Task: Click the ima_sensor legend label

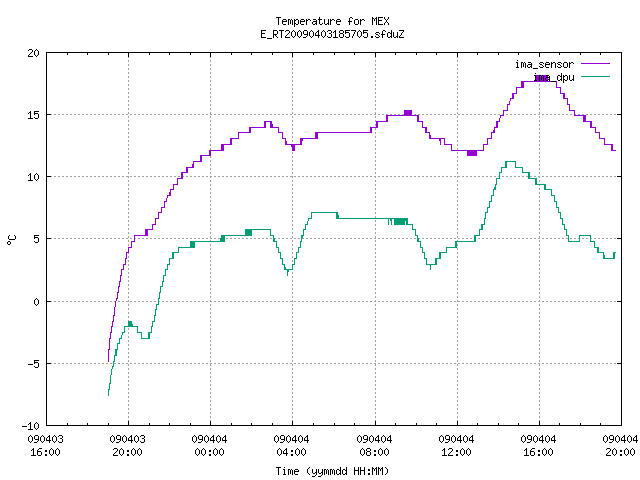Action: click(x=544, y=64)
